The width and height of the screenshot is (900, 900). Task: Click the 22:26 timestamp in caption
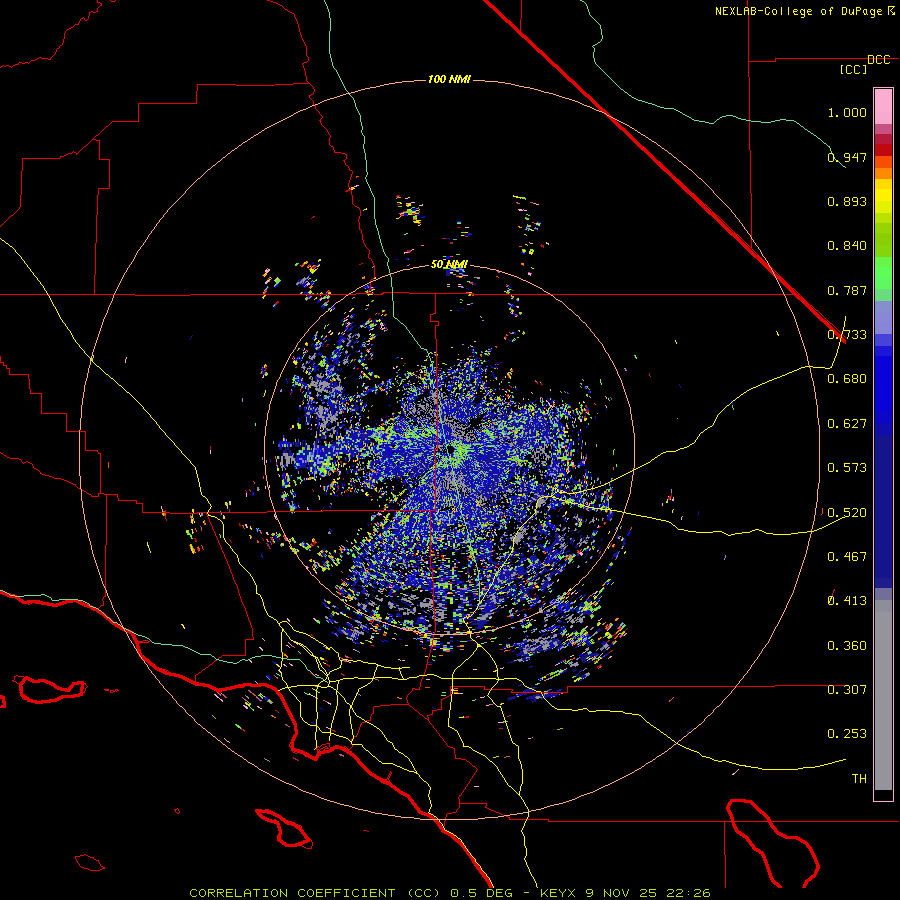click(x=688, y=893)
